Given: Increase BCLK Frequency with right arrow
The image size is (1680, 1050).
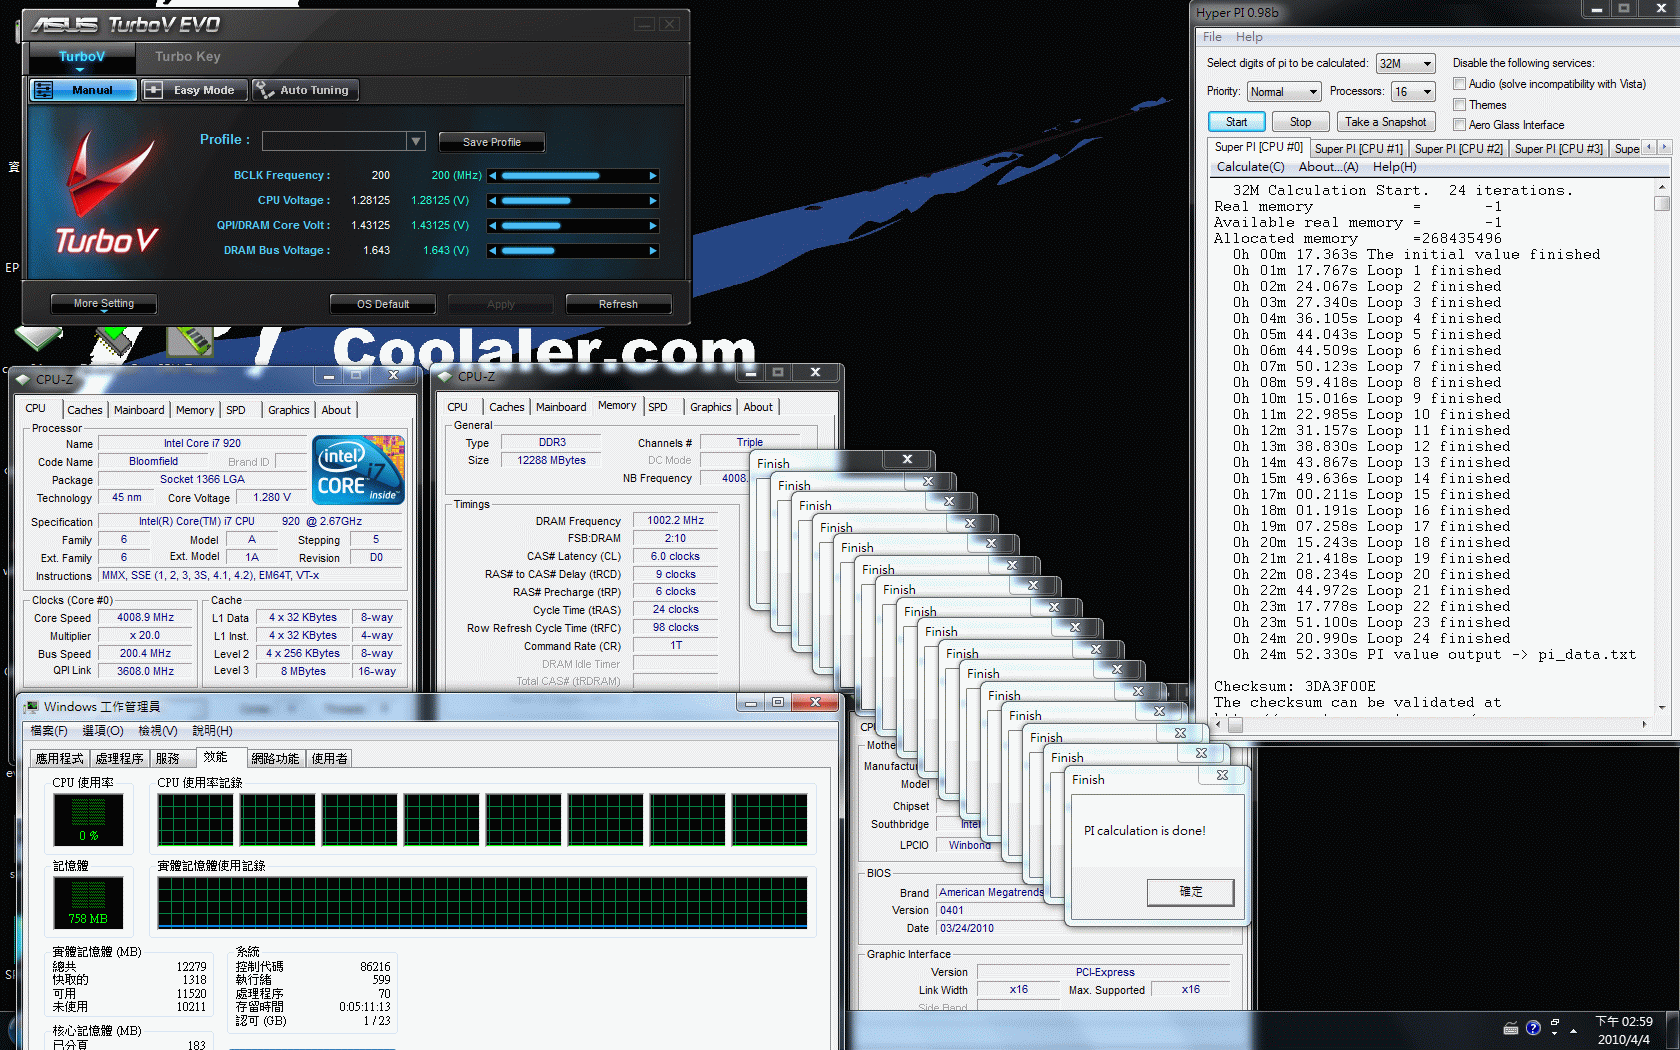Looking at the screenshot, I should pyautogui.click(x=653, y=175).
